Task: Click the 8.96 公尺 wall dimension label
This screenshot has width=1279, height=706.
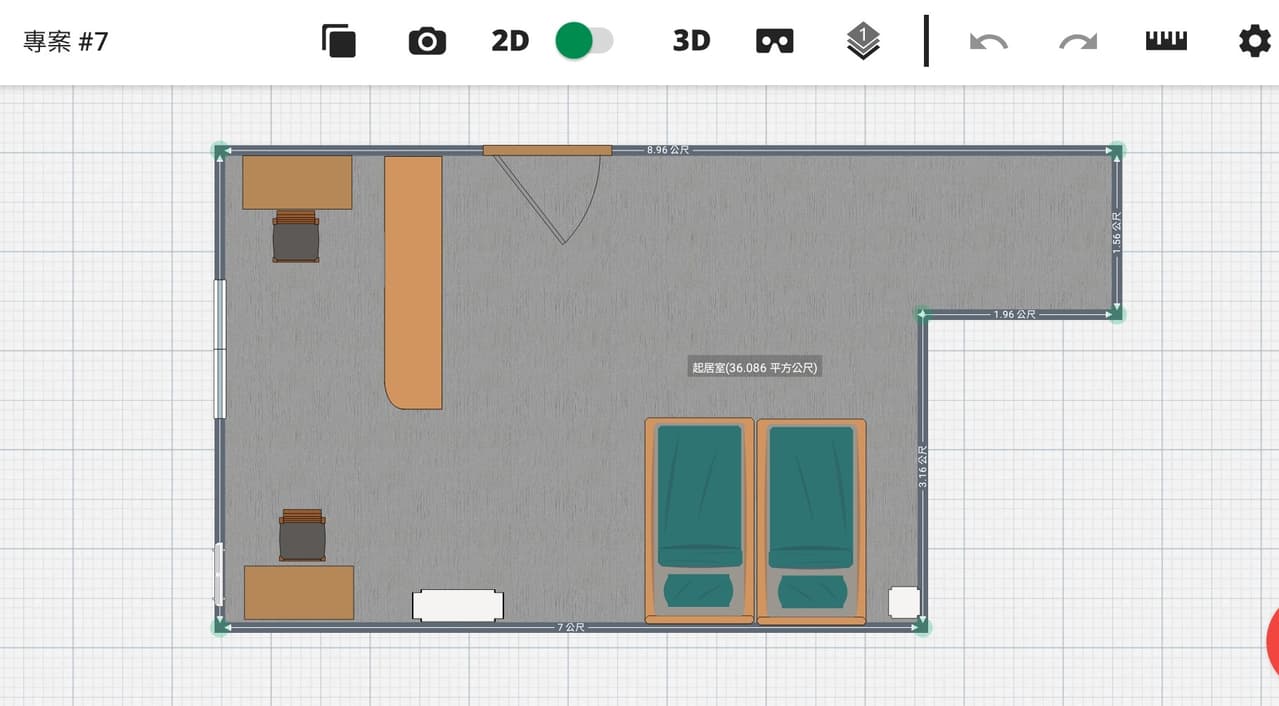Action: (x=668, y=150)
